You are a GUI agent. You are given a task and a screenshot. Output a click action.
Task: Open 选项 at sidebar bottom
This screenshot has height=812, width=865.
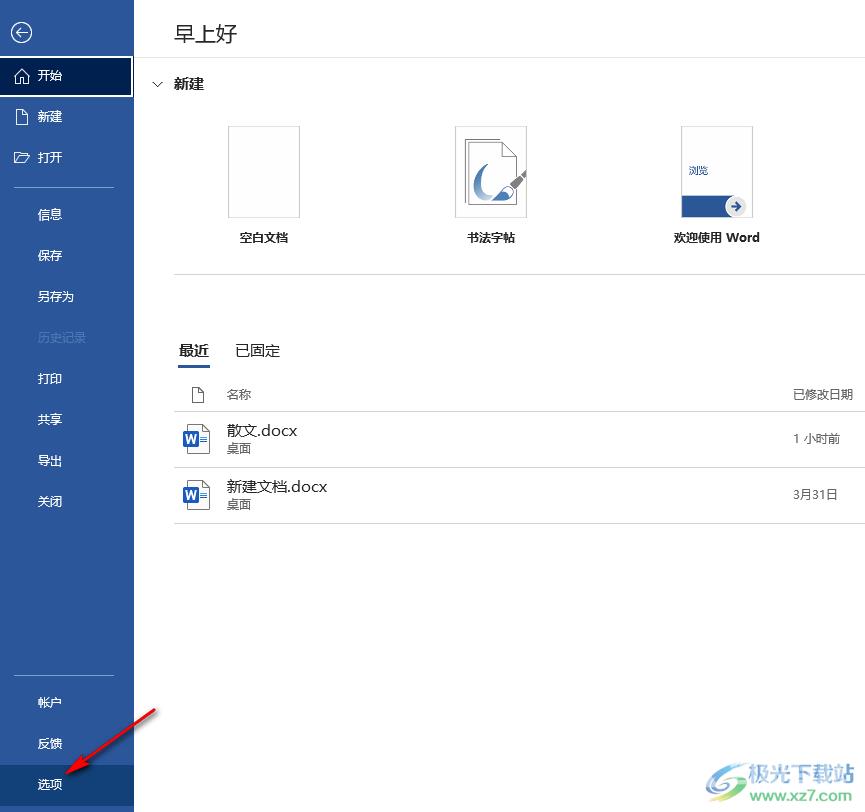(66, 785)
